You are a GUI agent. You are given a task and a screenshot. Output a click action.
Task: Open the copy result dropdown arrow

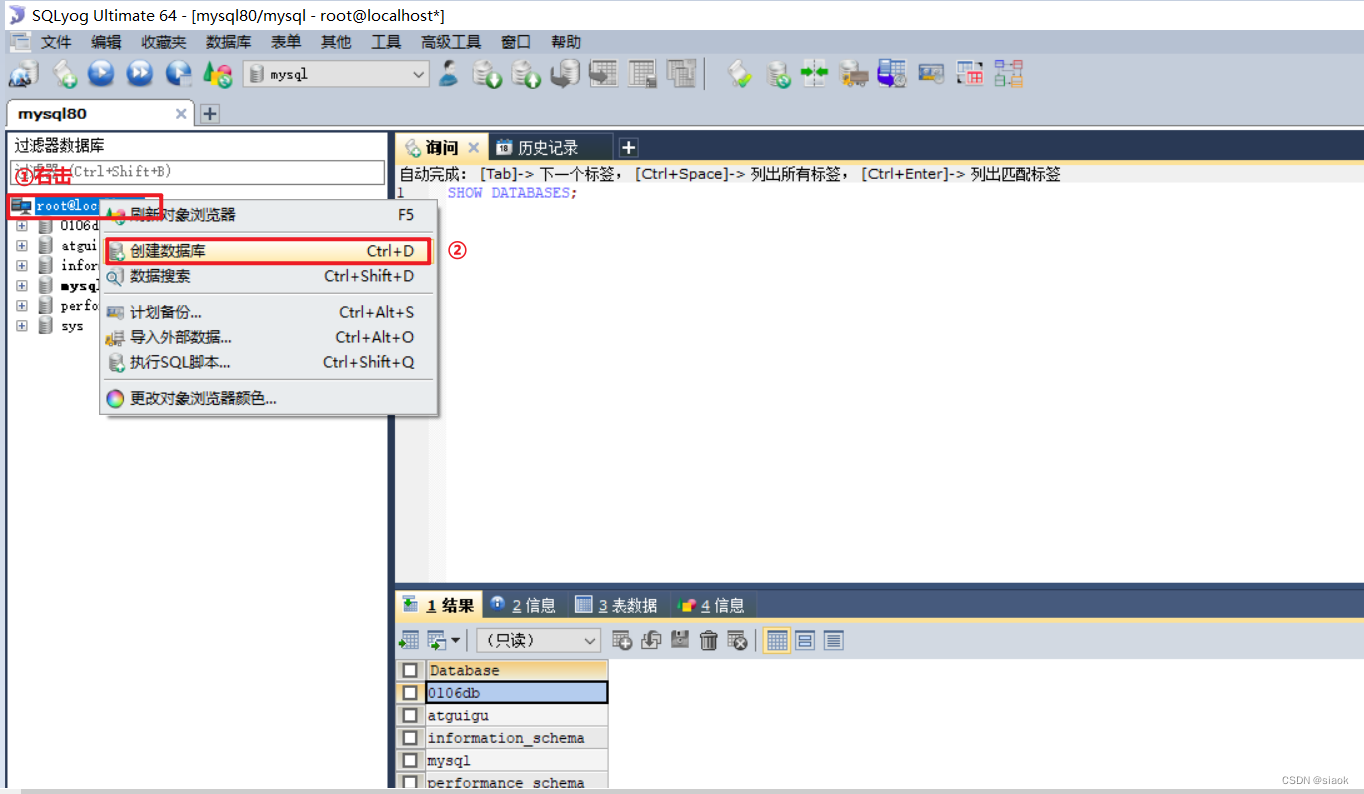tap(456, 640)
